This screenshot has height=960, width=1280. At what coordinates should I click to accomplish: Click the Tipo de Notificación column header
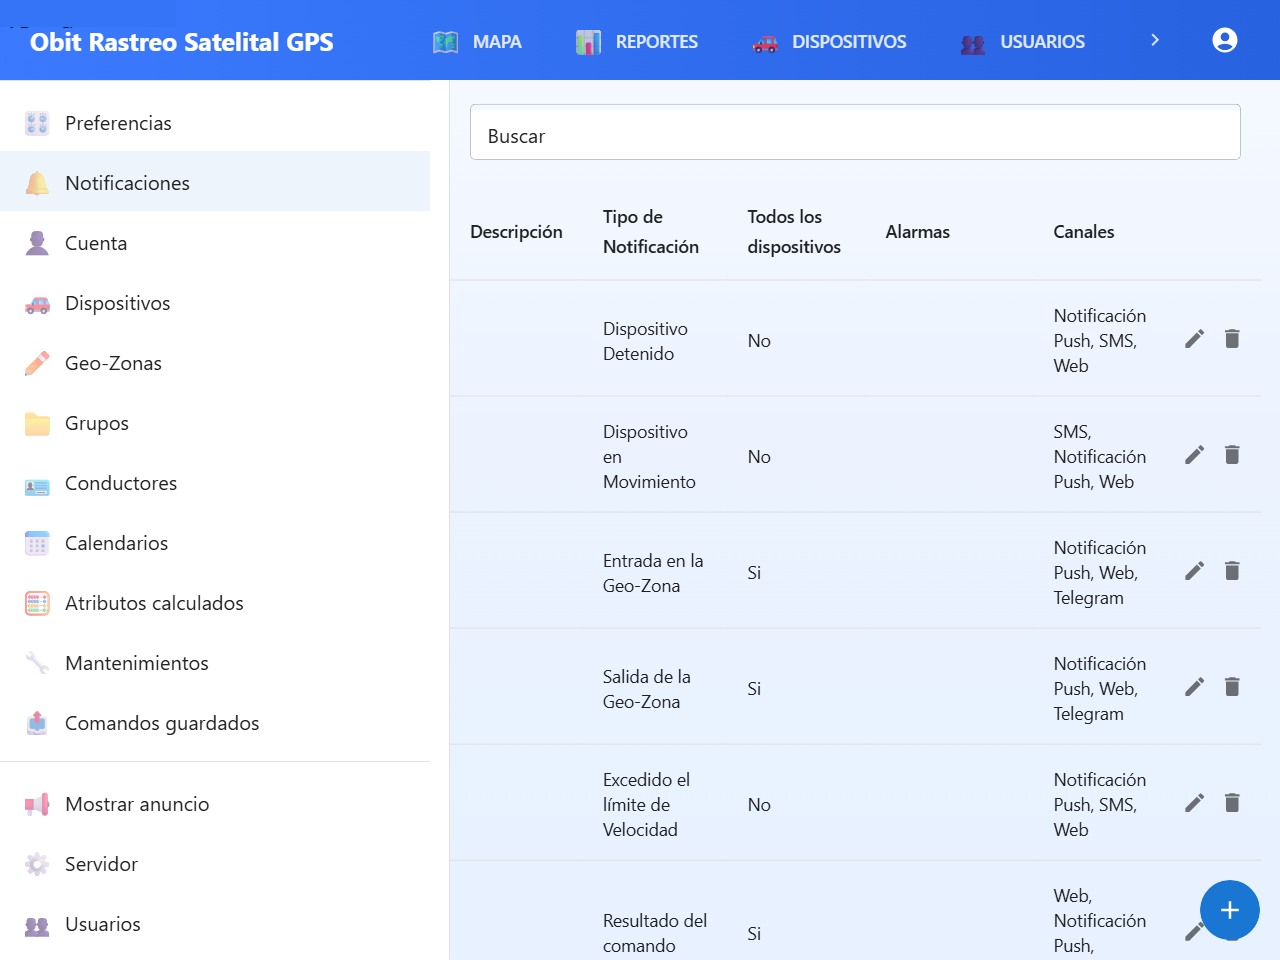pos(651,232)
